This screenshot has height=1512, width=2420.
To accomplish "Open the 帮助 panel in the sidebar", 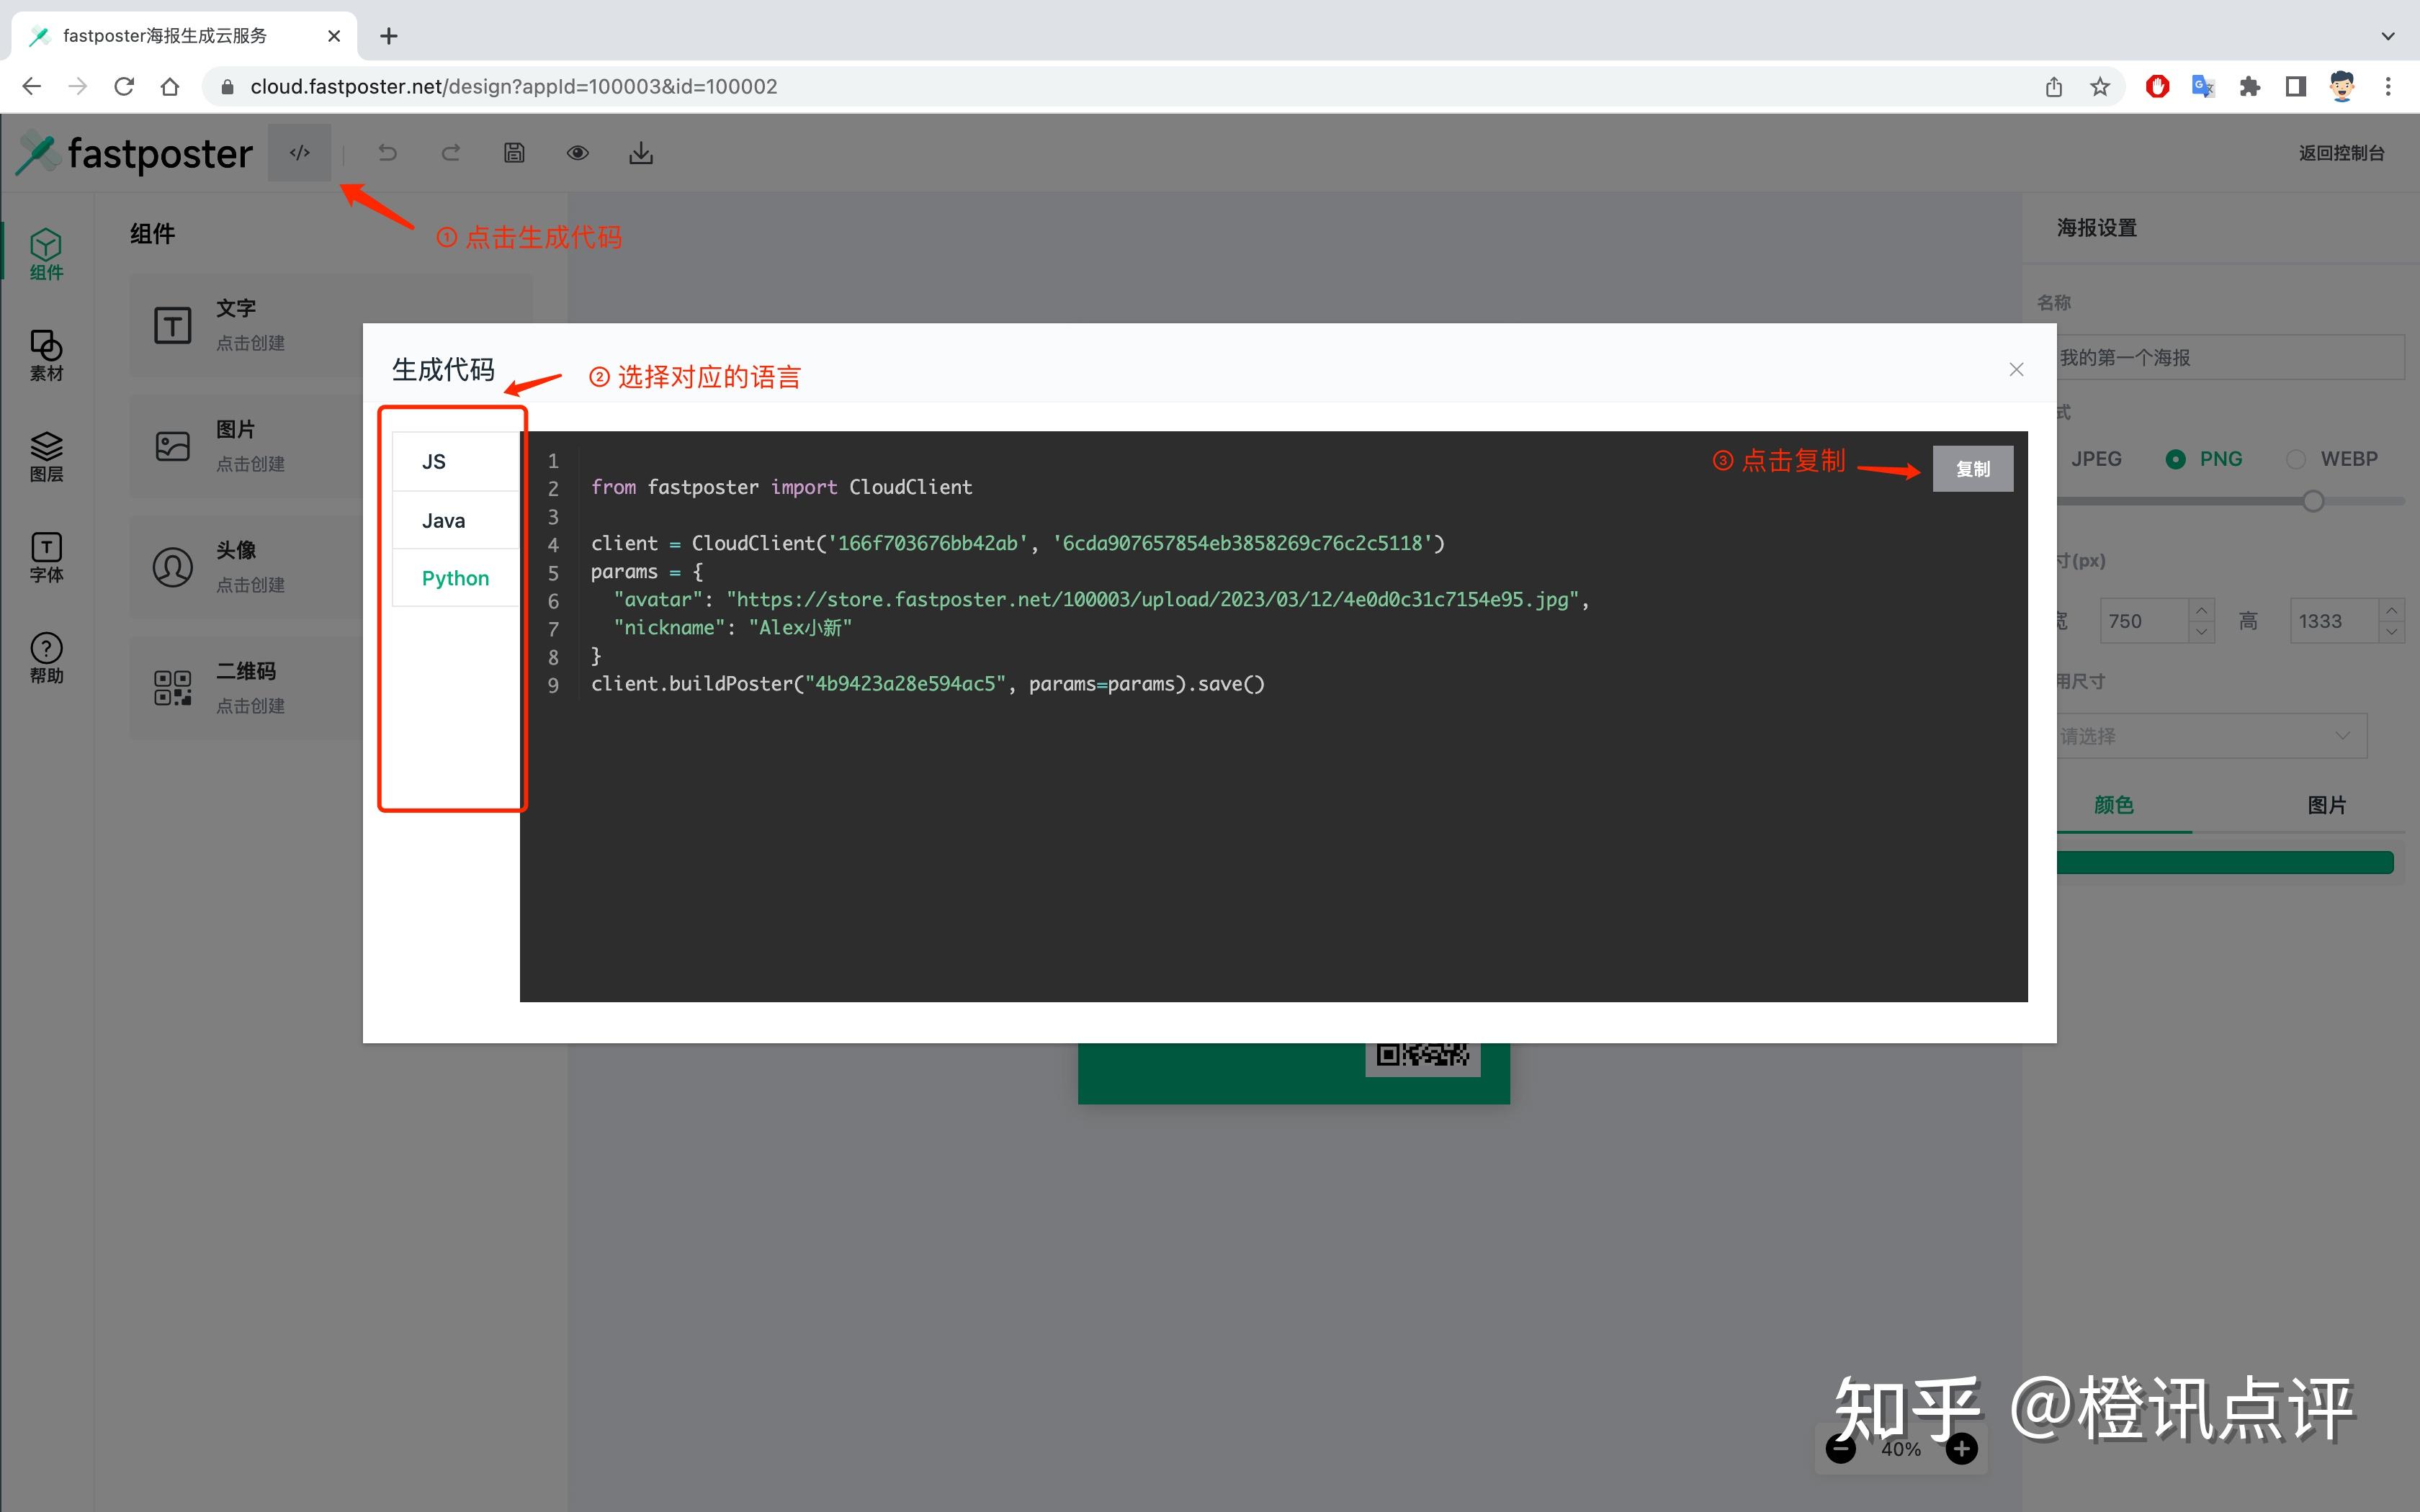I will tap(46, 657).
